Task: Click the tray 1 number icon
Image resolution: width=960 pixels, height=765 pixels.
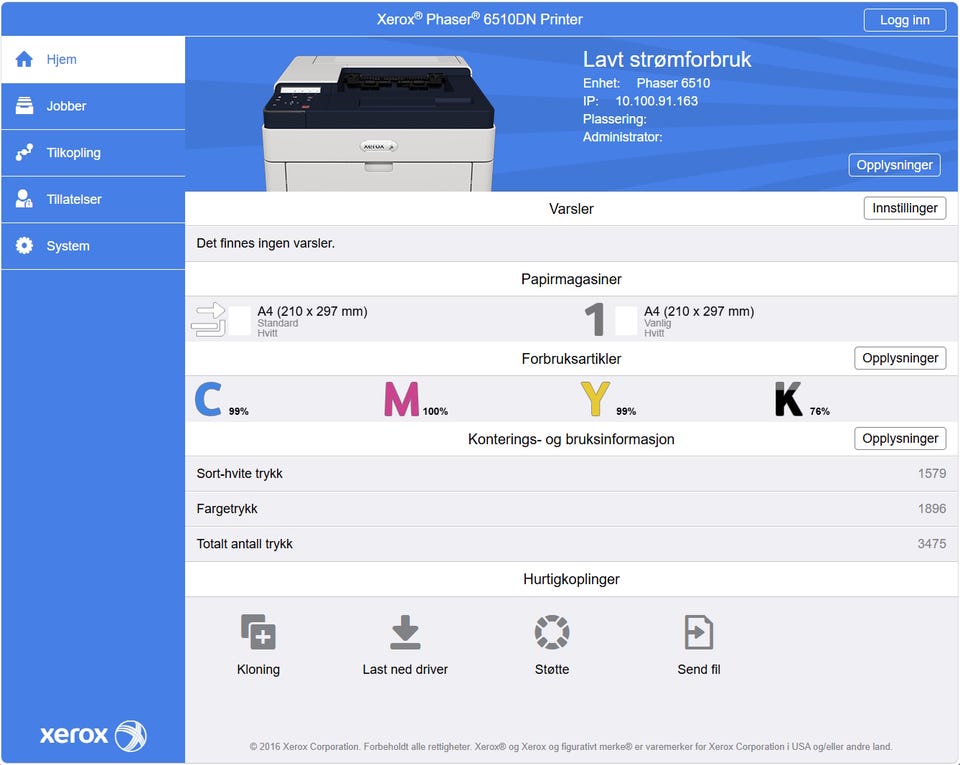Action: (594, 319)
